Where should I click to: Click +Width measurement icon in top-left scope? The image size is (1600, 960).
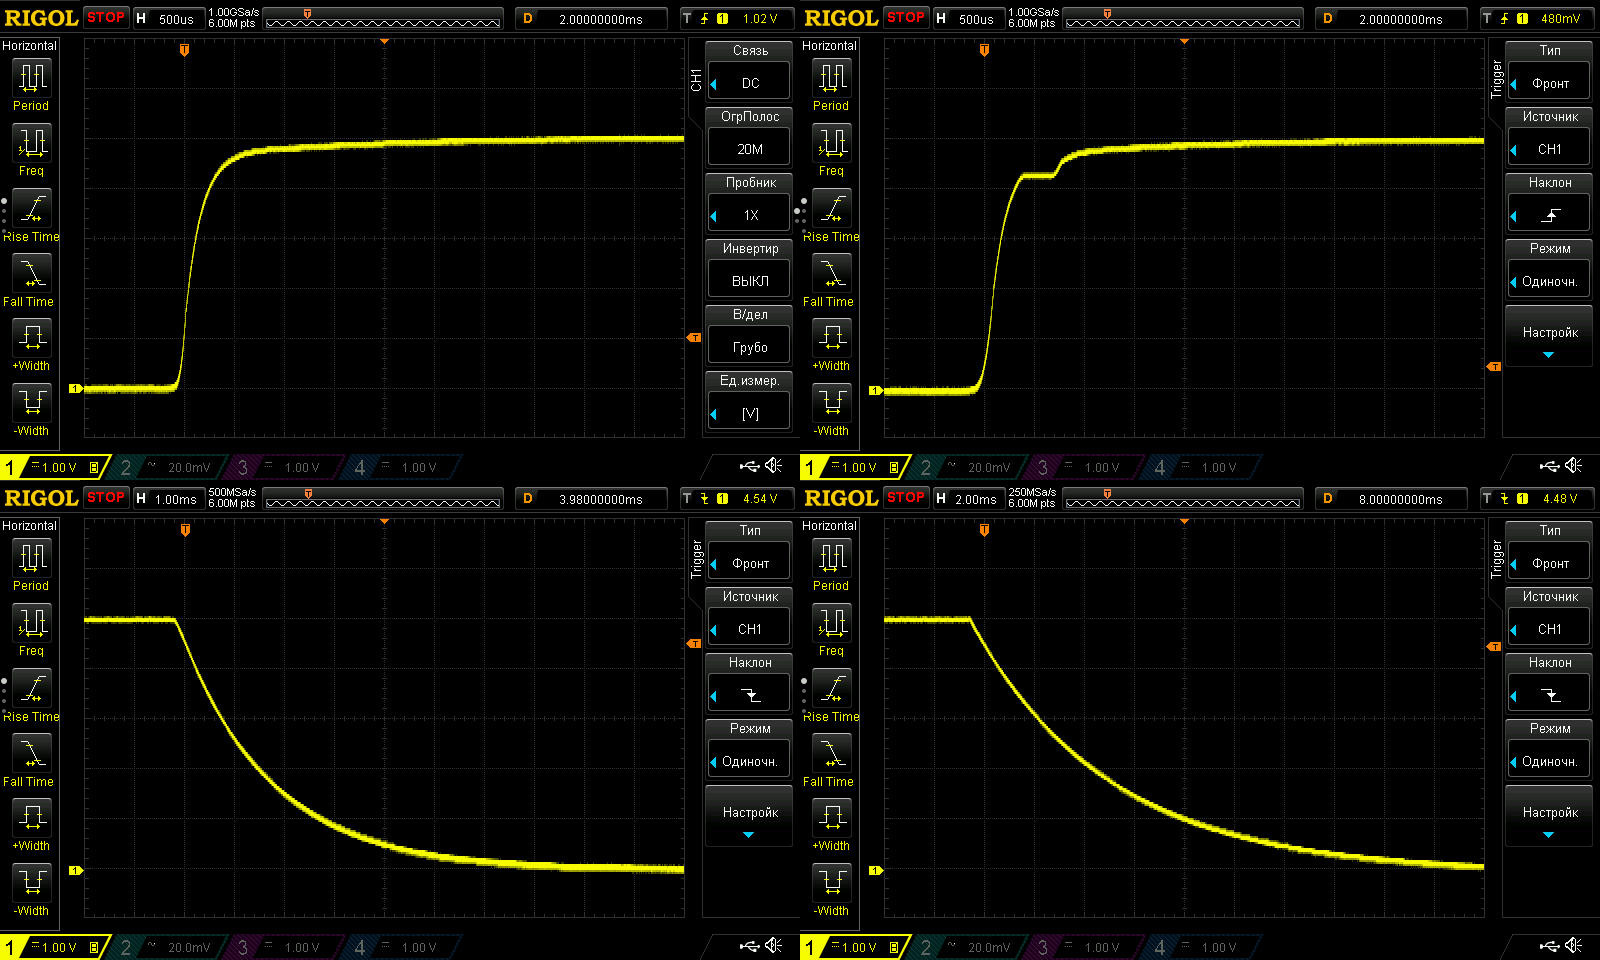coord(32,338)
